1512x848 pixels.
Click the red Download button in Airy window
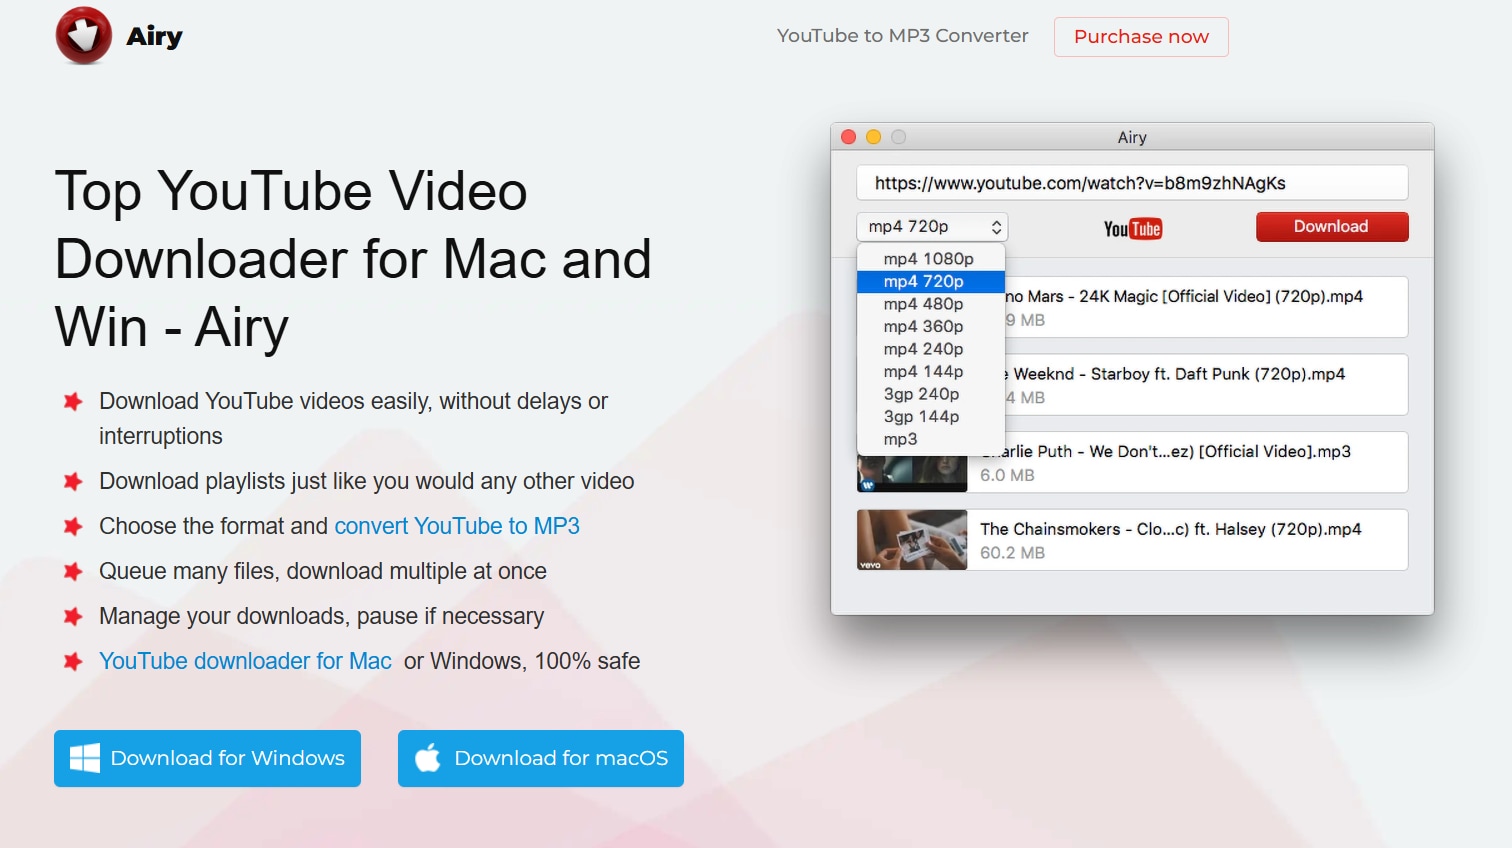point(1332,227)
